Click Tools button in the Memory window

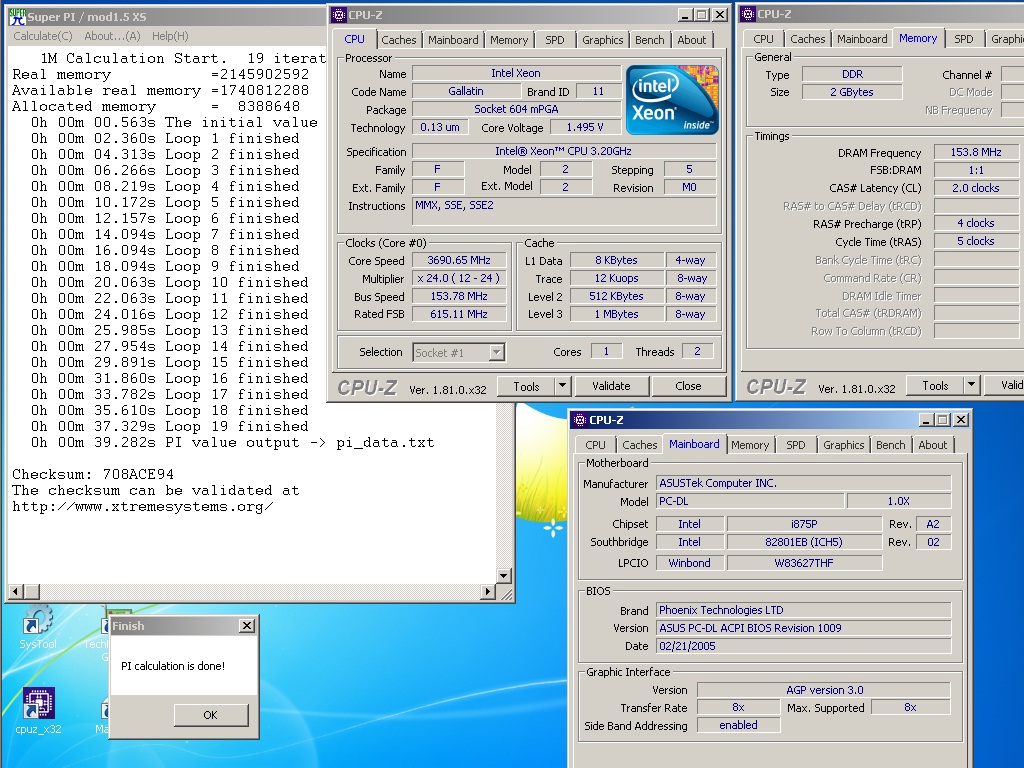[935, 386]
